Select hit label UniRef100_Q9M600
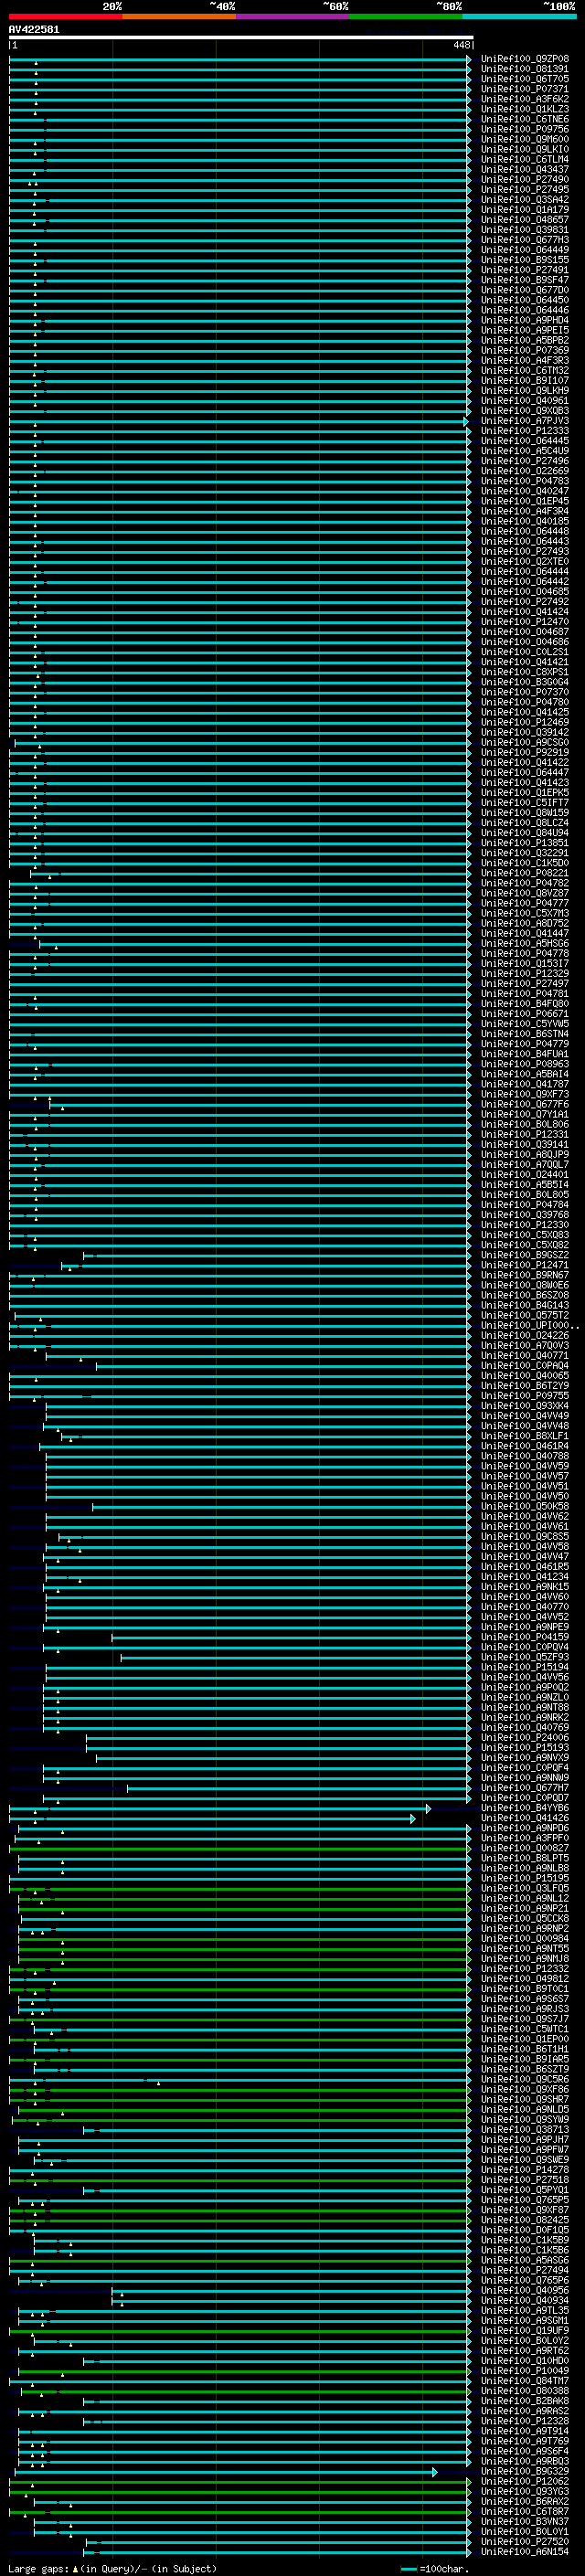Screen dimensions: 585x2576 (525, 139)
